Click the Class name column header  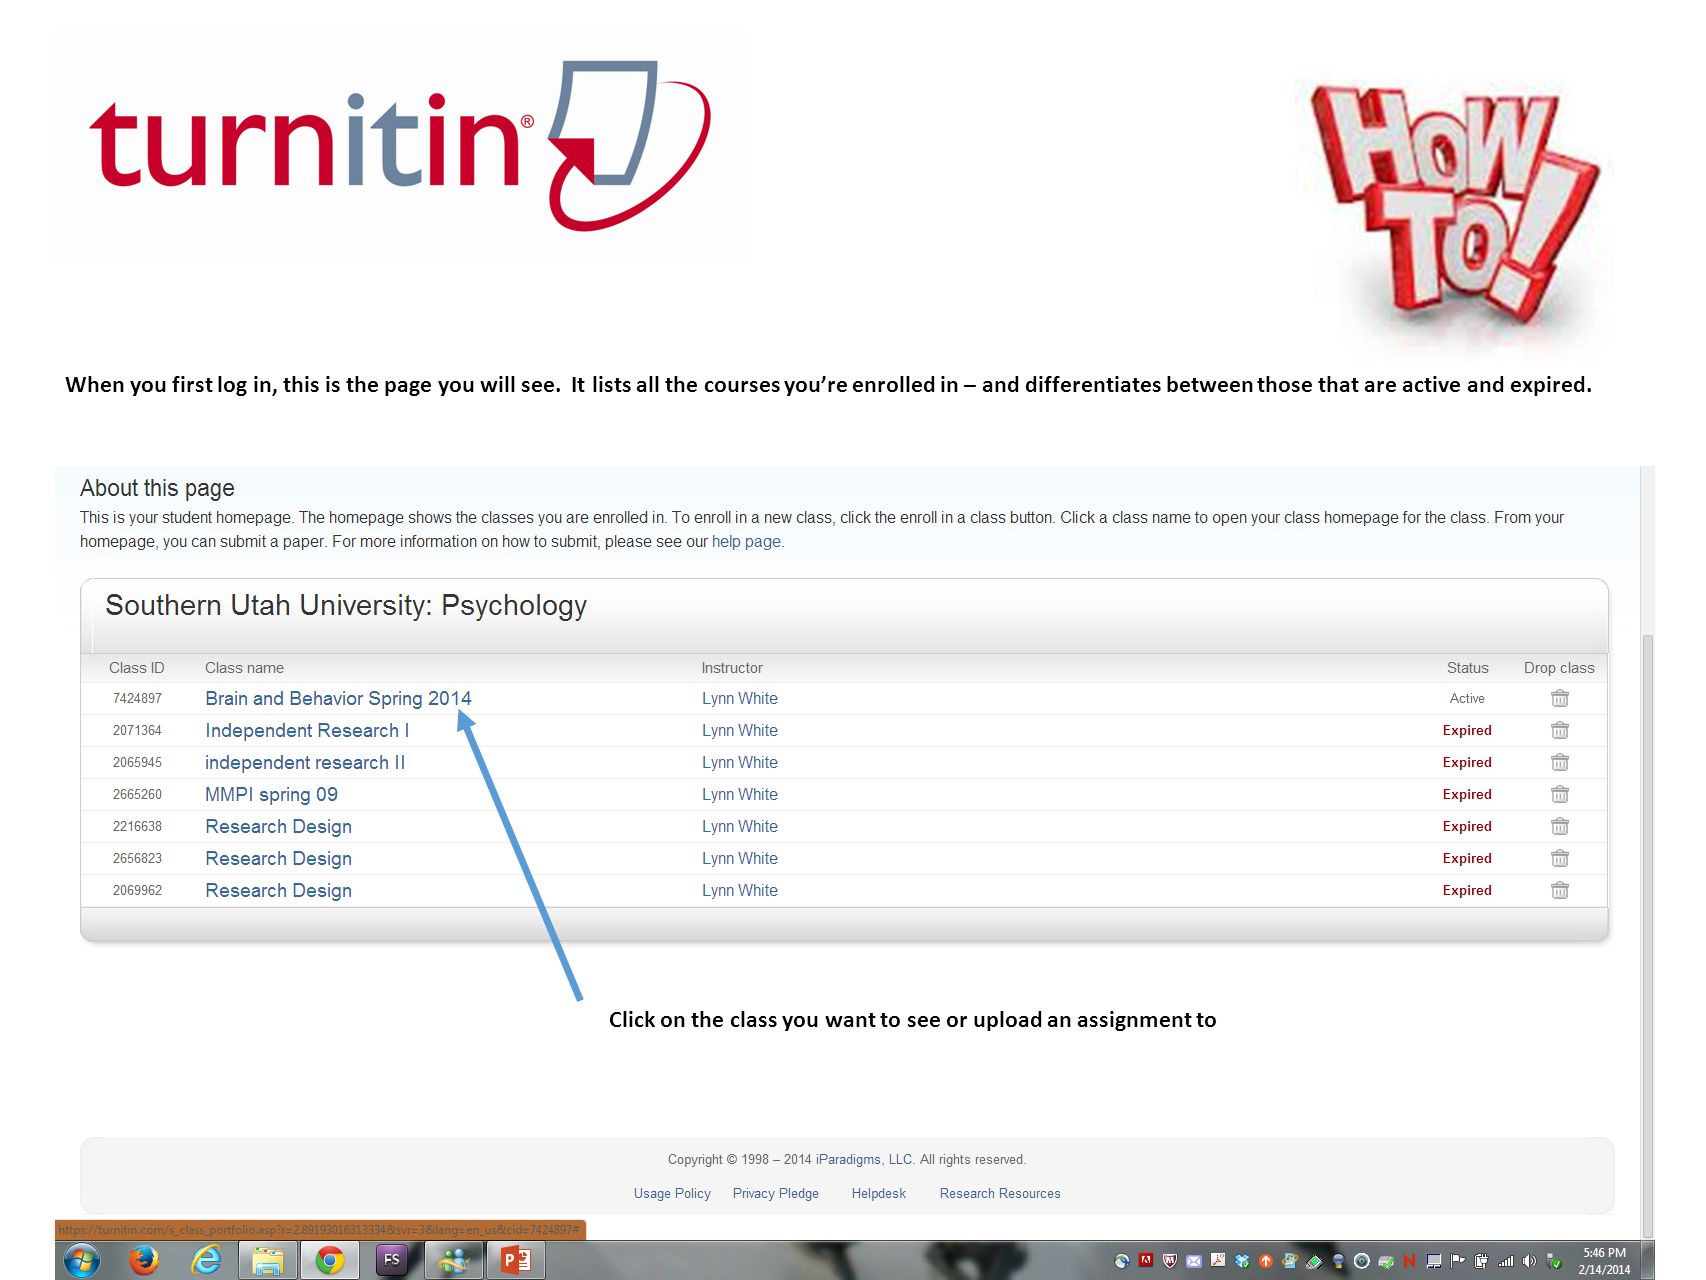(244, 667)
